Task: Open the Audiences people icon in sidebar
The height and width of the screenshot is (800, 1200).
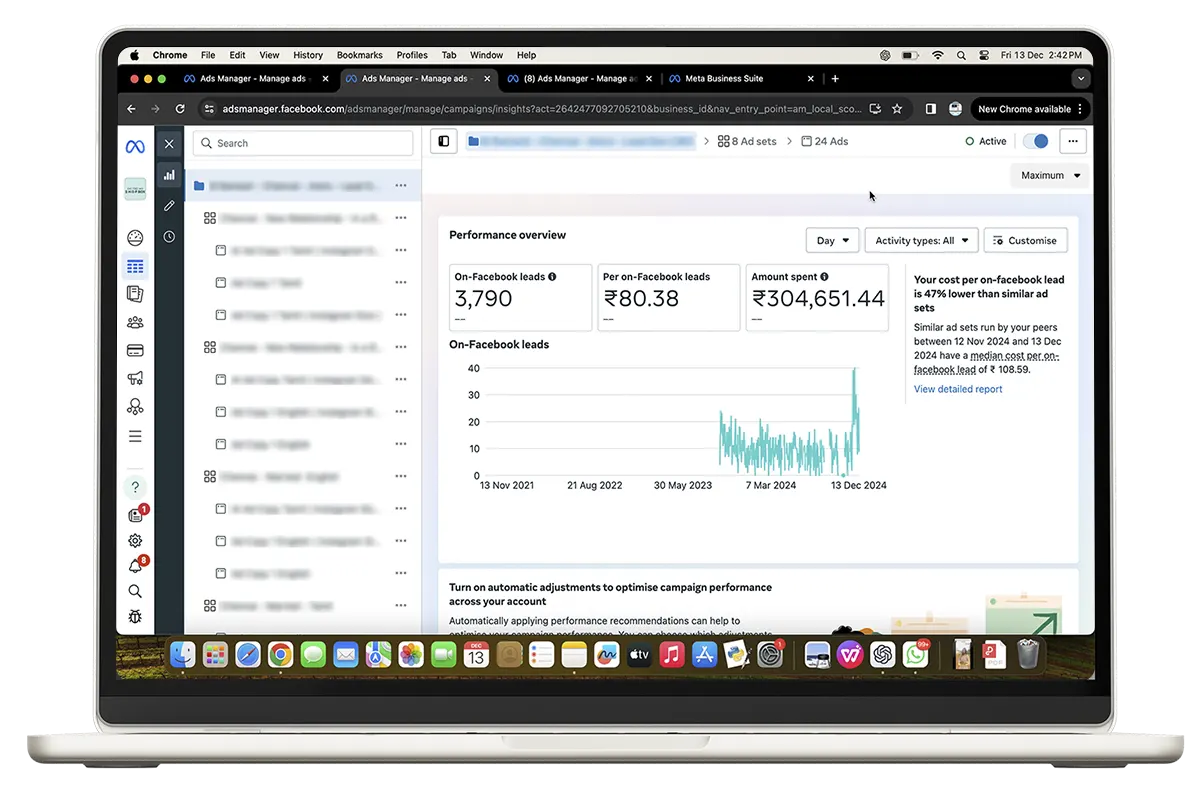Action: (x=135, y=322)
